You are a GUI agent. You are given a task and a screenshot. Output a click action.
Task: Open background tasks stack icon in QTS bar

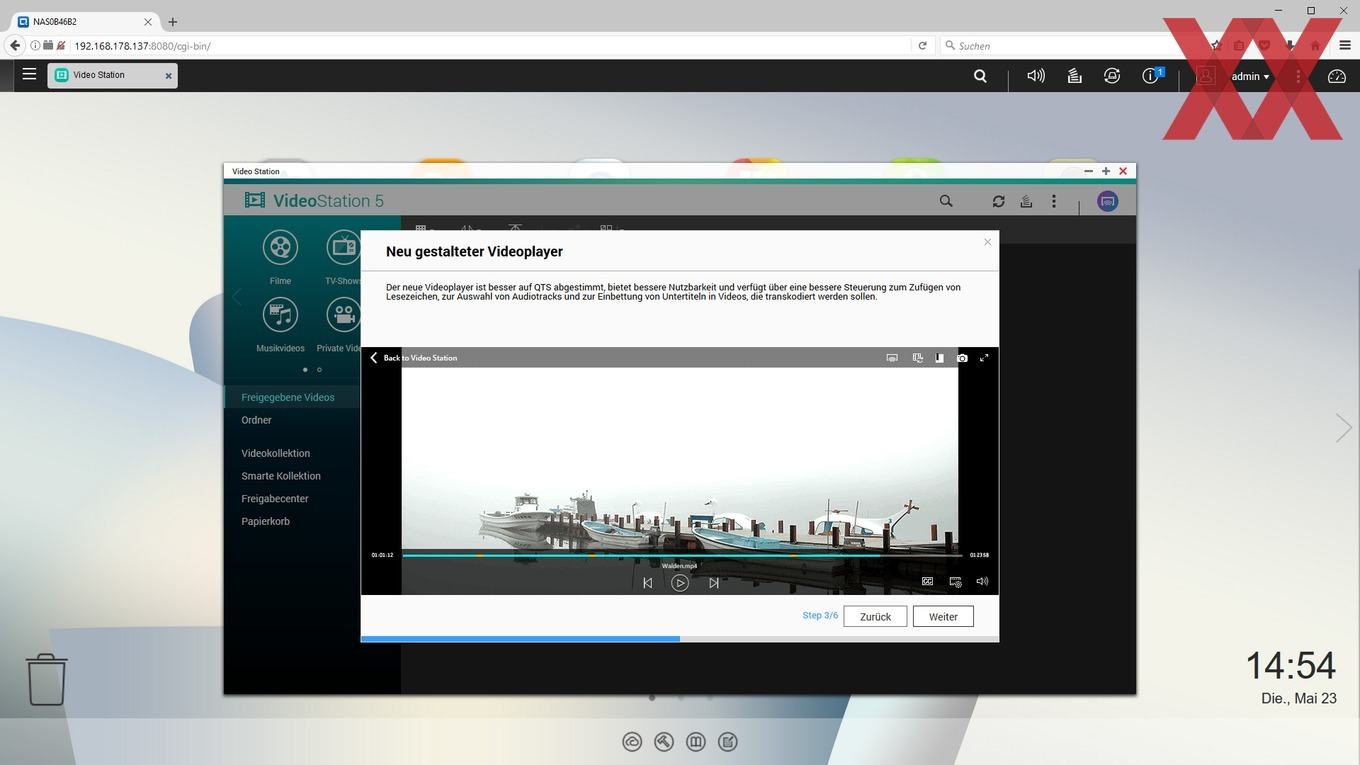[1074, 76]
